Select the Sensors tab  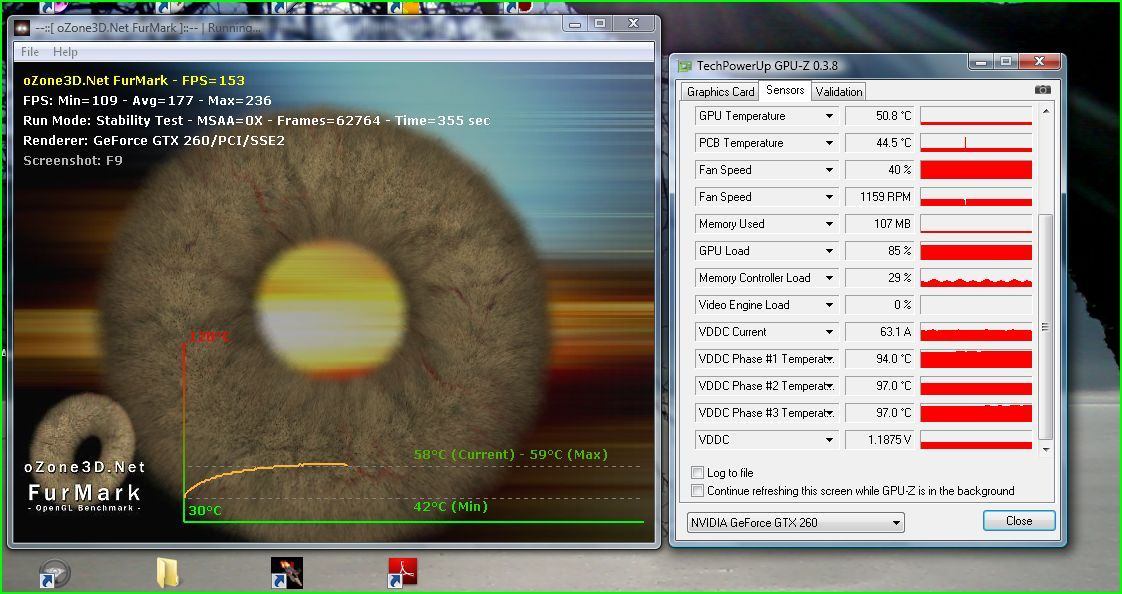tap(785, 90)
